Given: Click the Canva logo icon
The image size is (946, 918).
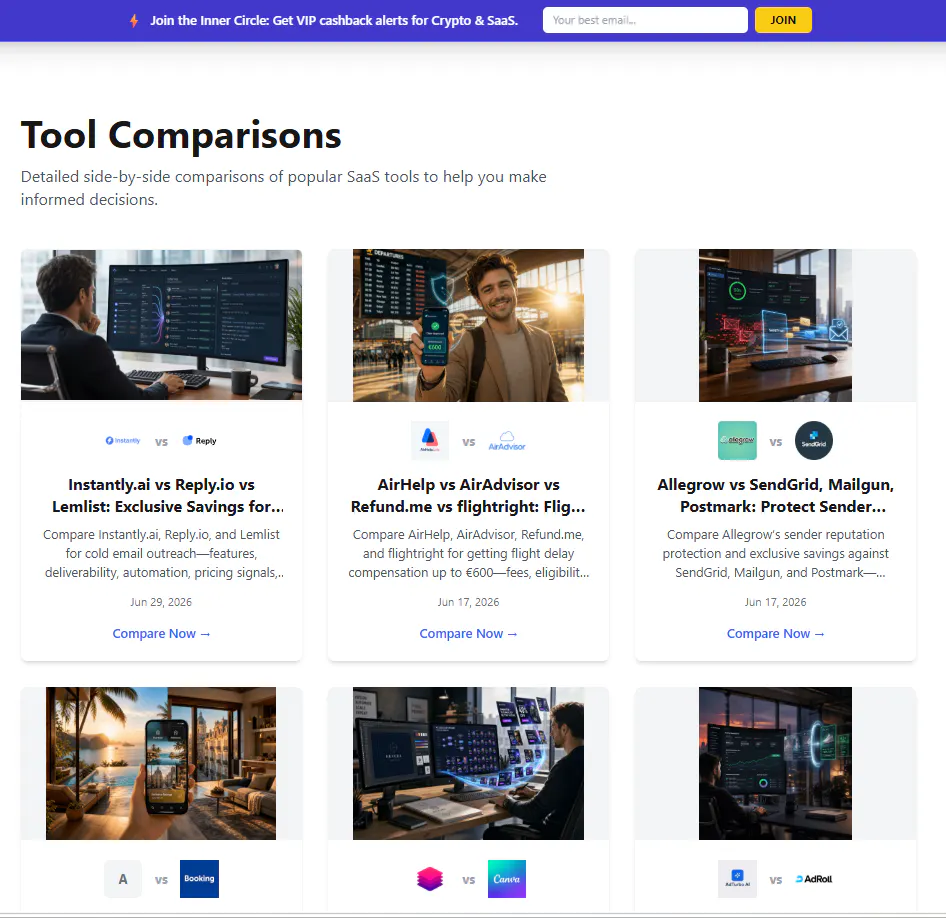Looking at the screenshot, I should (x=507, y=879).
